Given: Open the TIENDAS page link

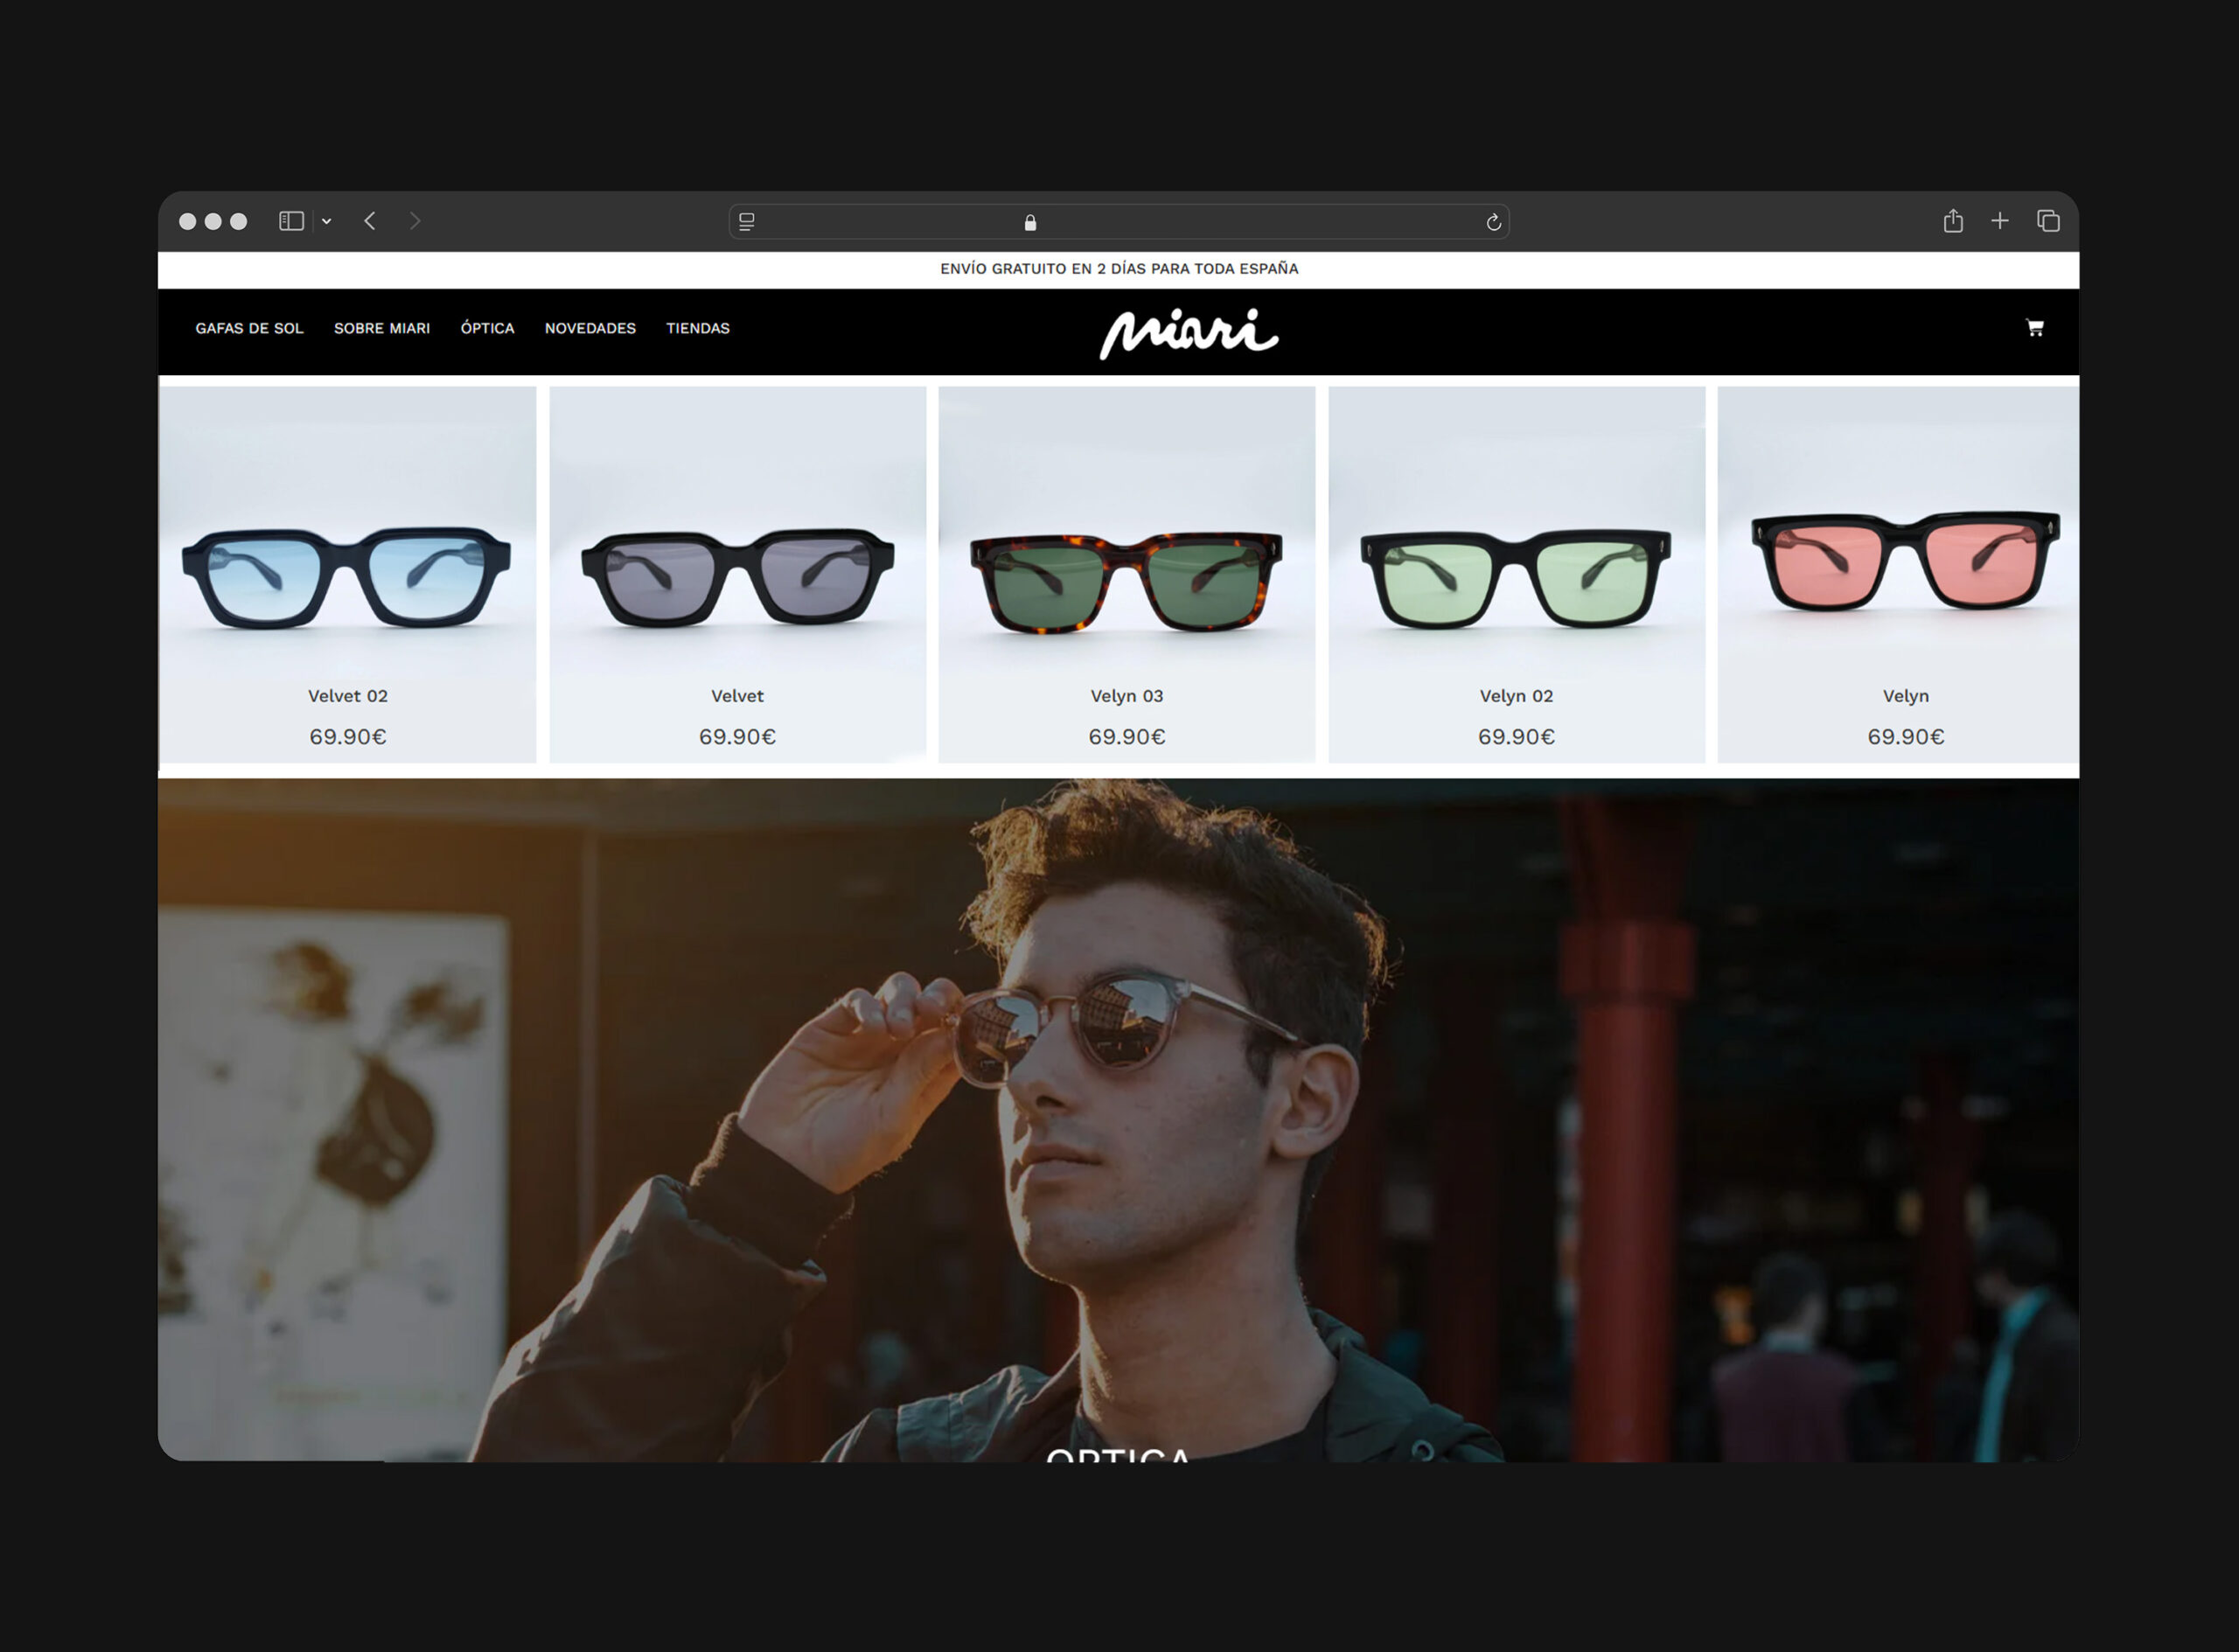Looking at the screenshot, I should point(698,328).
